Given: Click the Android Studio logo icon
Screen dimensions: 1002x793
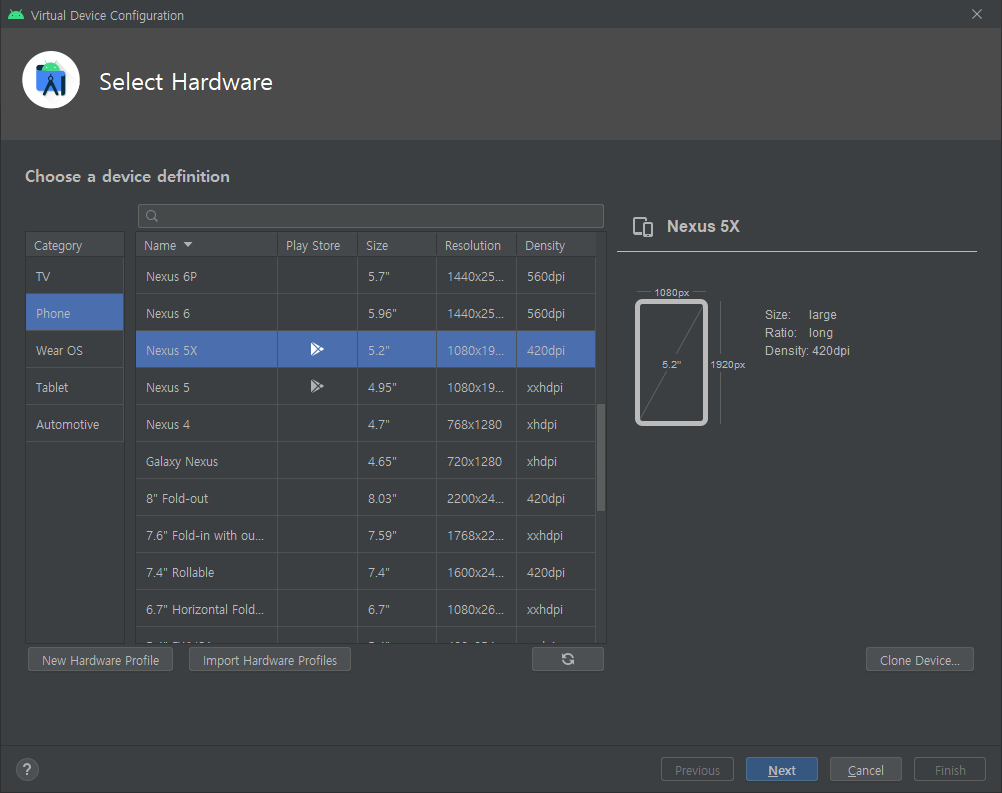Looking at the screenshot, I should (x=51, y=80).
